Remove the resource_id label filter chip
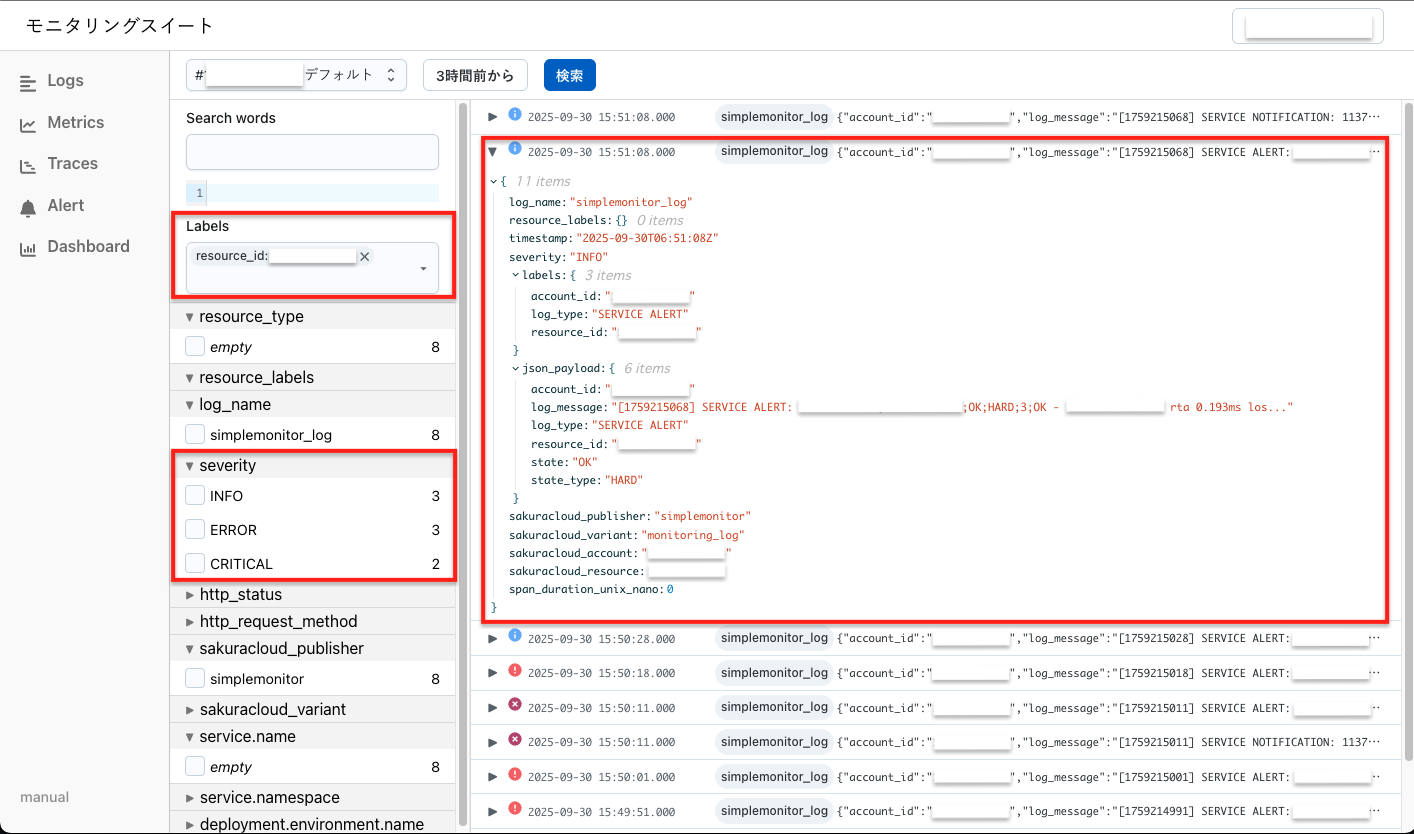Screen dimensions: 1414x834 [x=364, y=257]
